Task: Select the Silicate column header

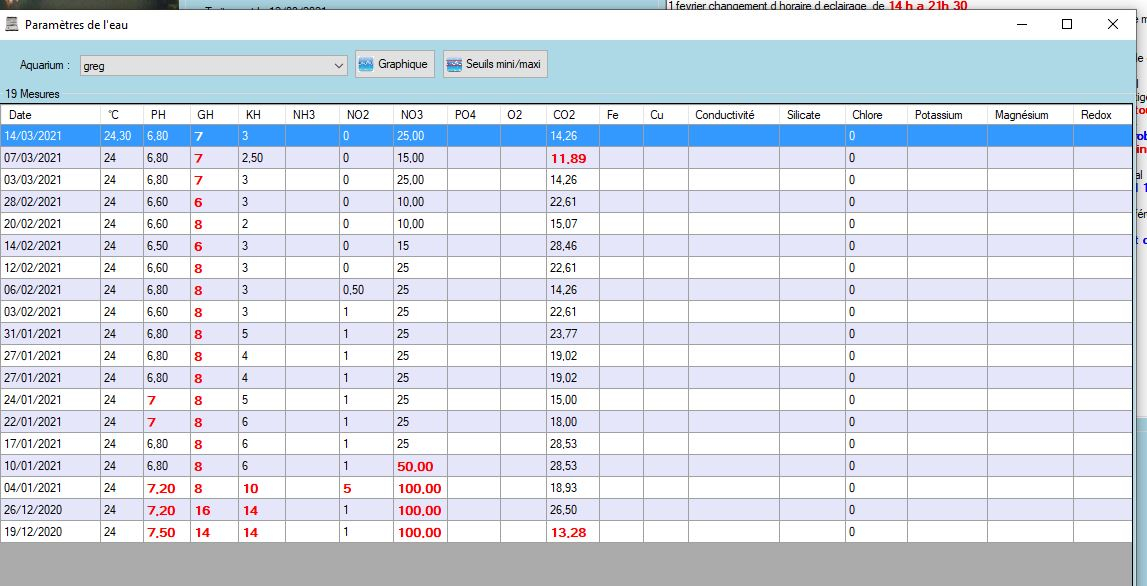Action: coord(812,115)
